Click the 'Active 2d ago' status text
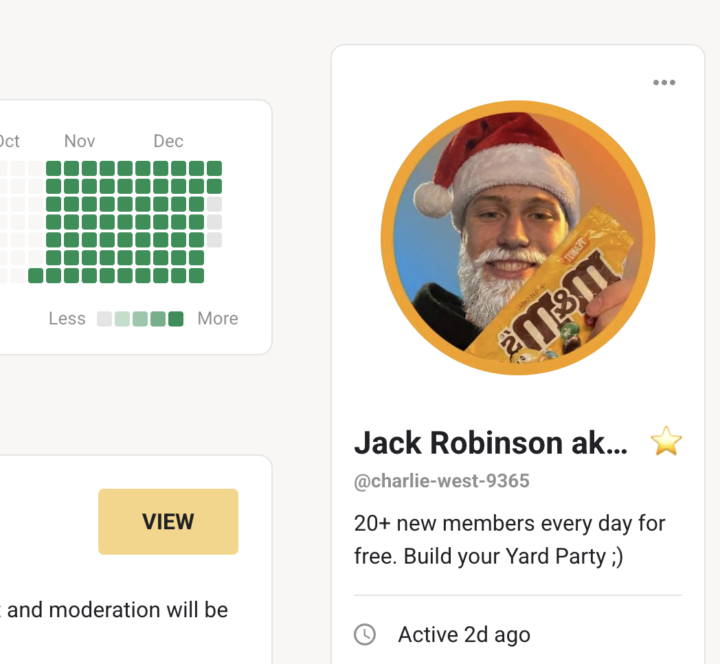This screenshot has width=720, height=664. [x=464, y=634]
